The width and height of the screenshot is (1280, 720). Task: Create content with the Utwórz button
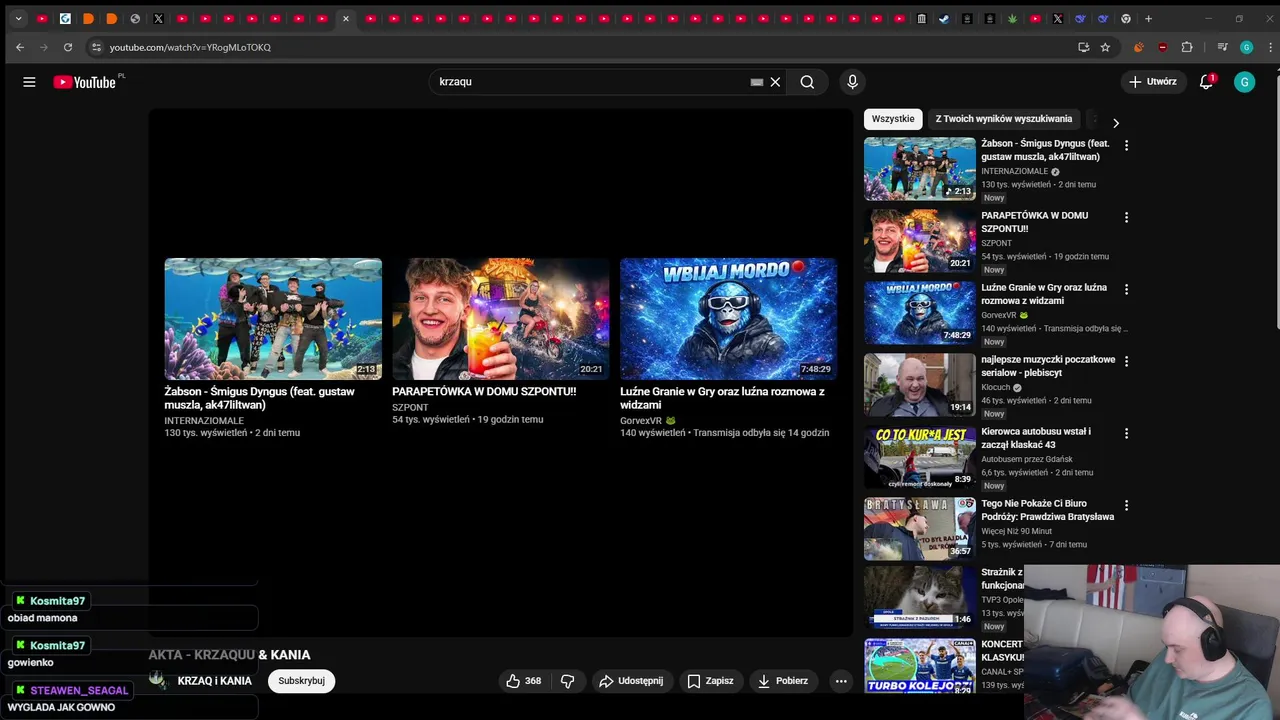tap(1153, 82)
